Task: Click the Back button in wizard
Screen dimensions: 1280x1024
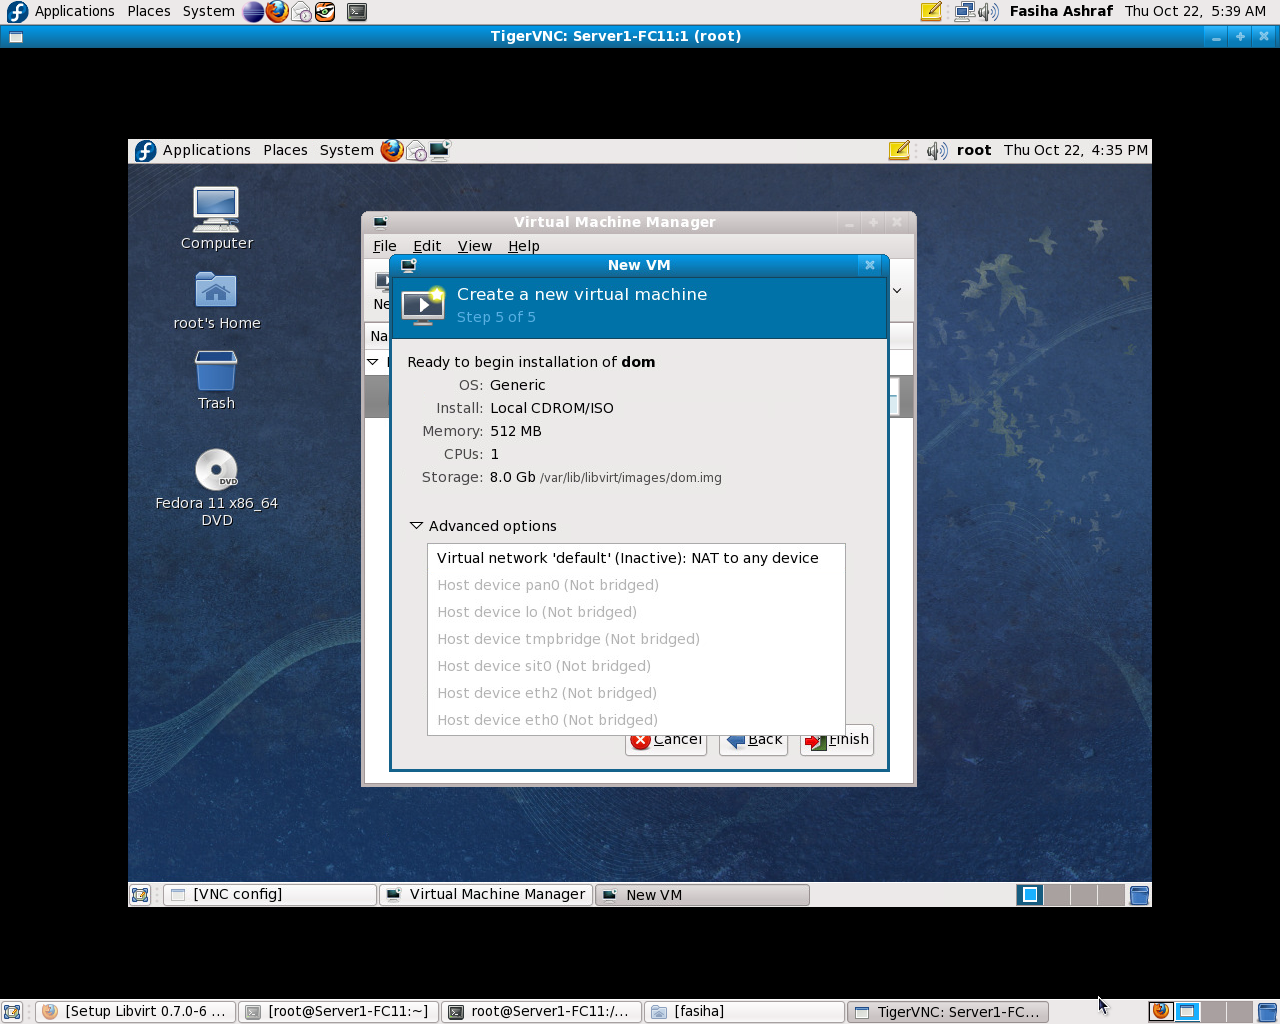Action: click(x=753, y=740)
